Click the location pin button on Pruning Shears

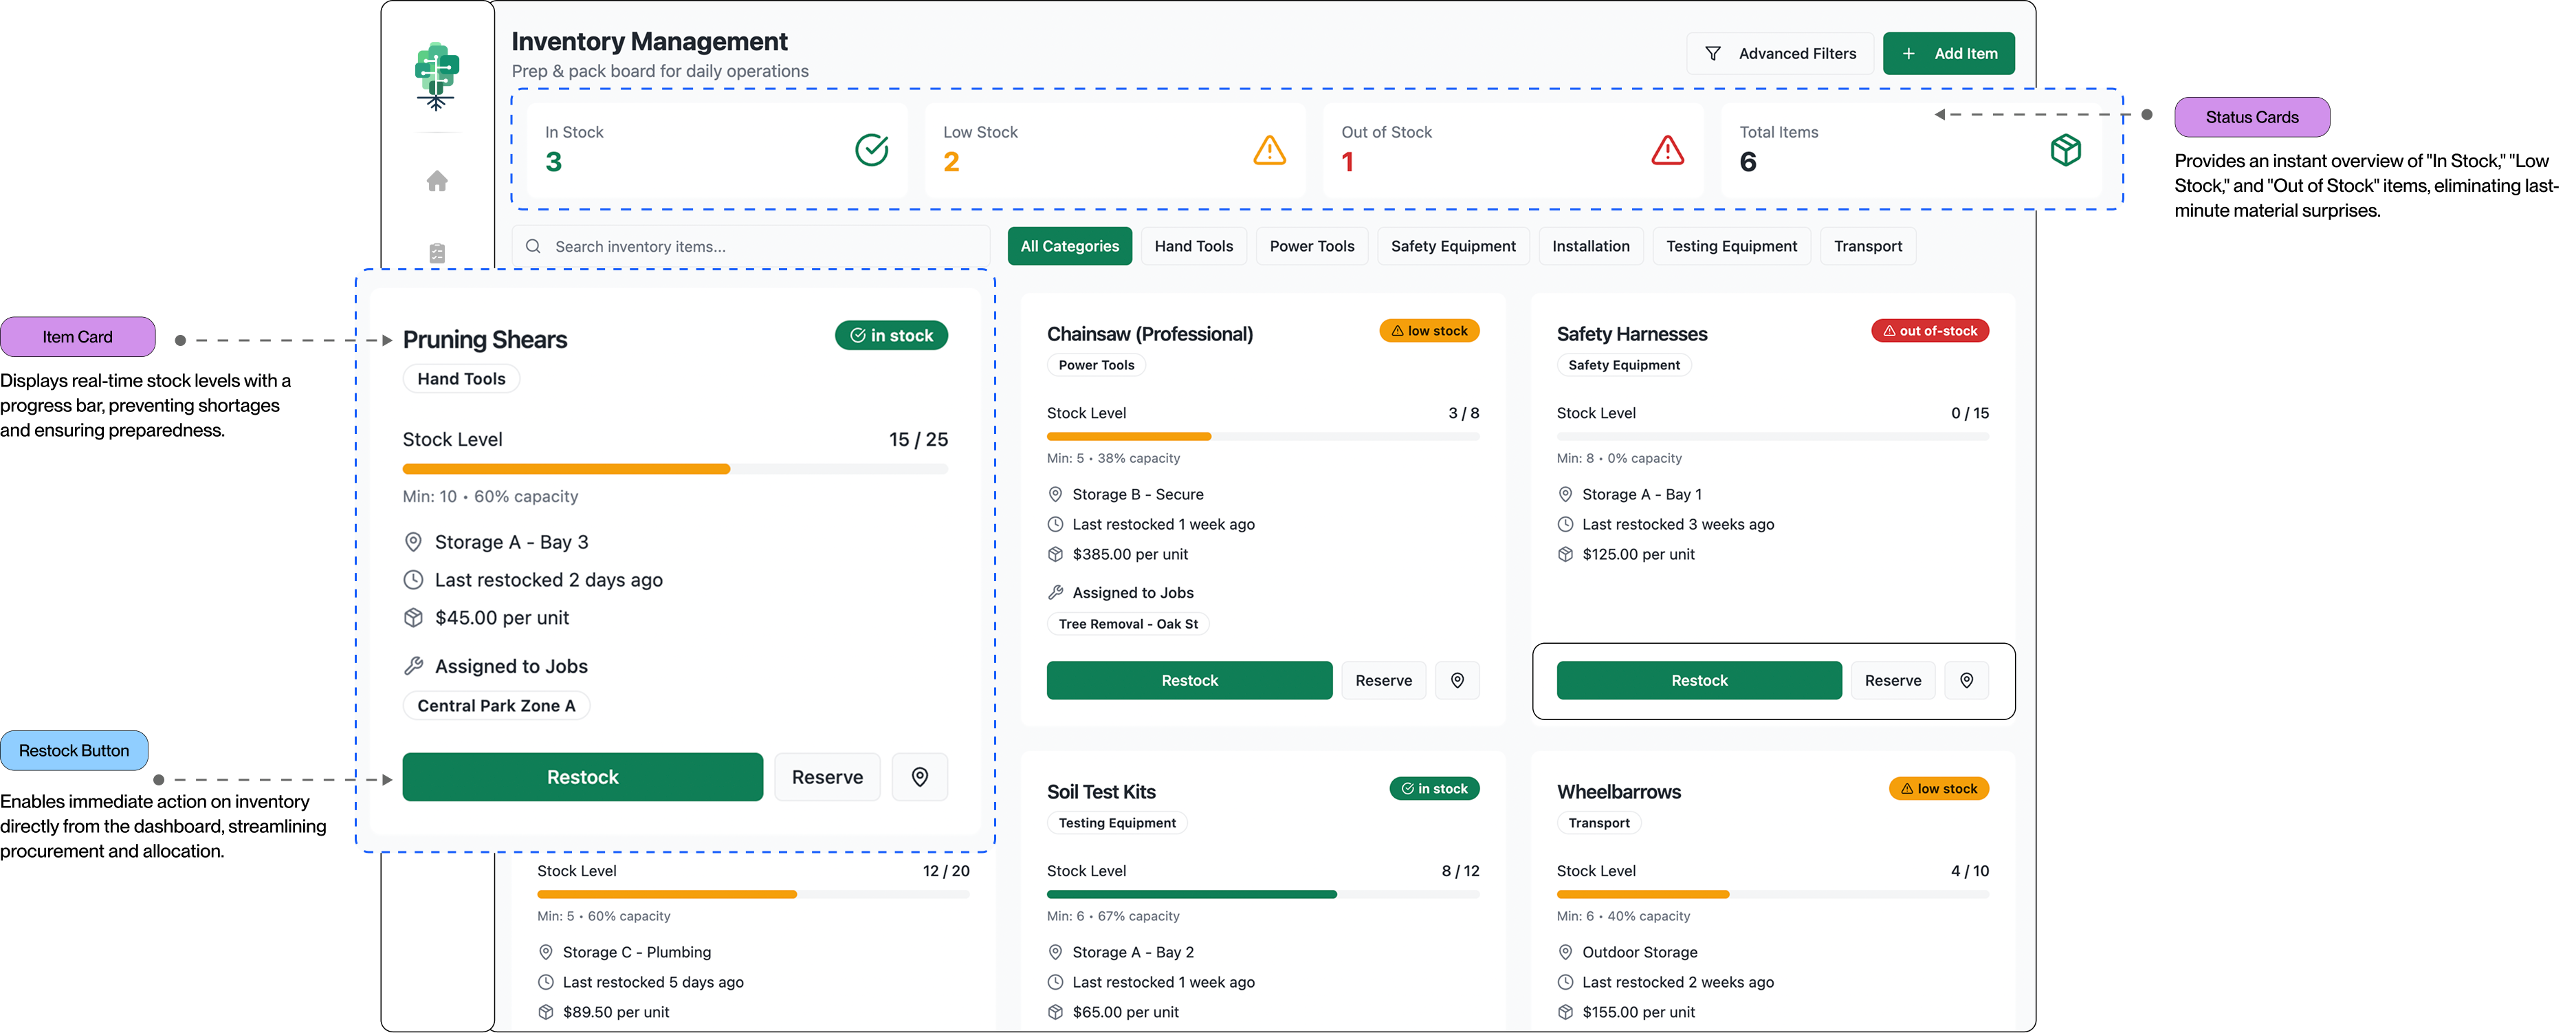[919, 777]
